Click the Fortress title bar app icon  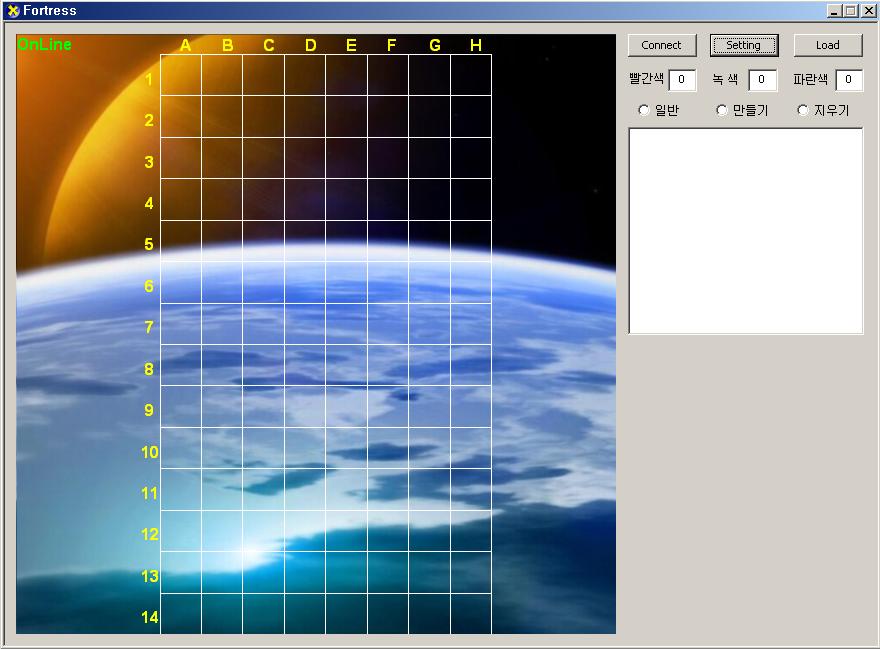(x=13, y=11)
